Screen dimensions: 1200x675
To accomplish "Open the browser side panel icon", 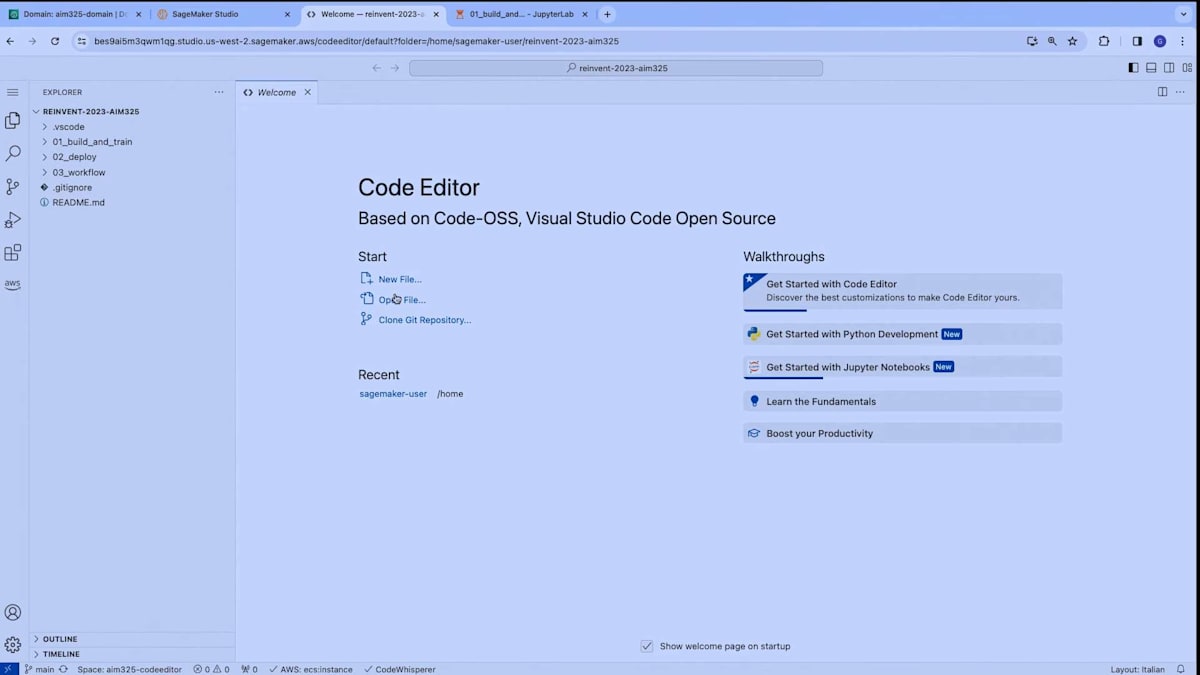I will point(1137,41).
